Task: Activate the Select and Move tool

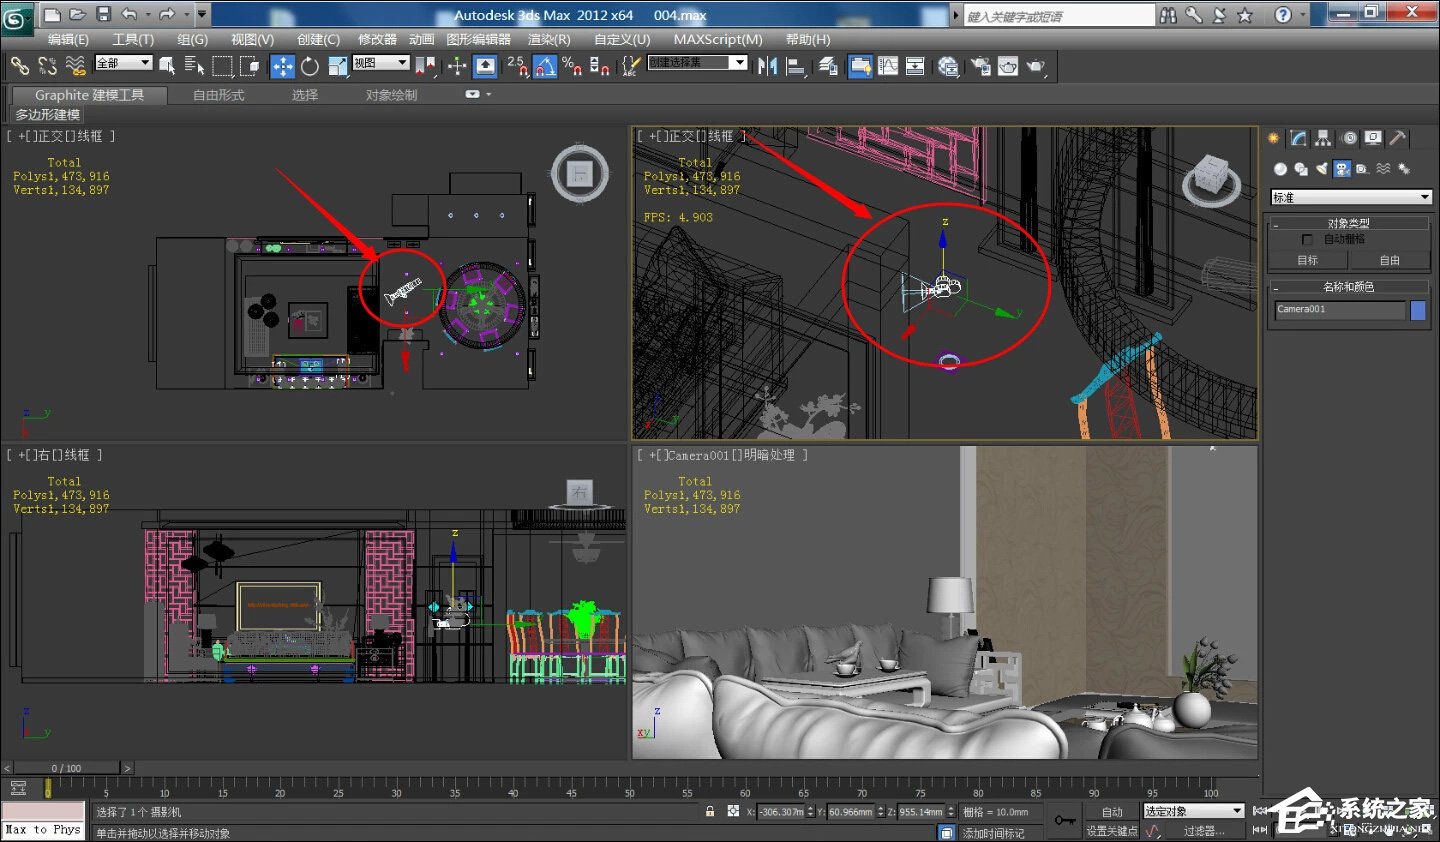Action: tap(283, 66)
